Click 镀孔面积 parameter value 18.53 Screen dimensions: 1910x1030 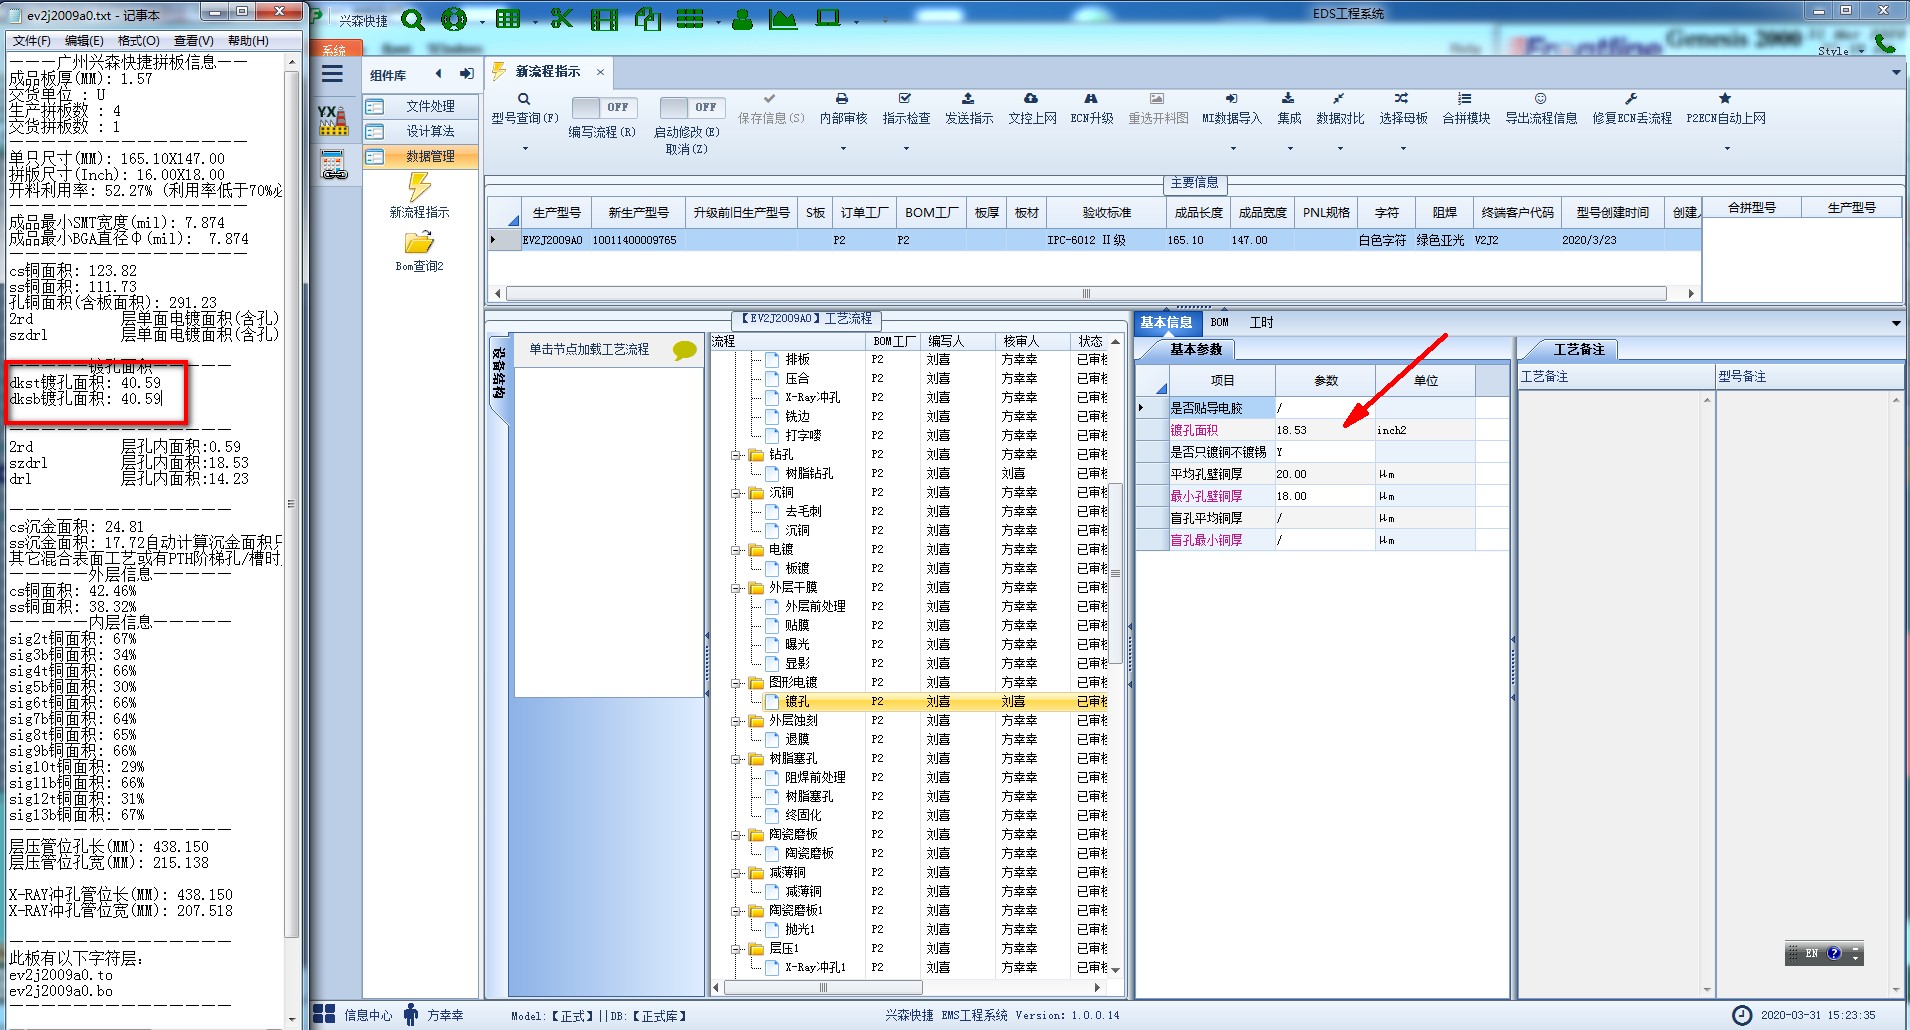(1324, 430)
